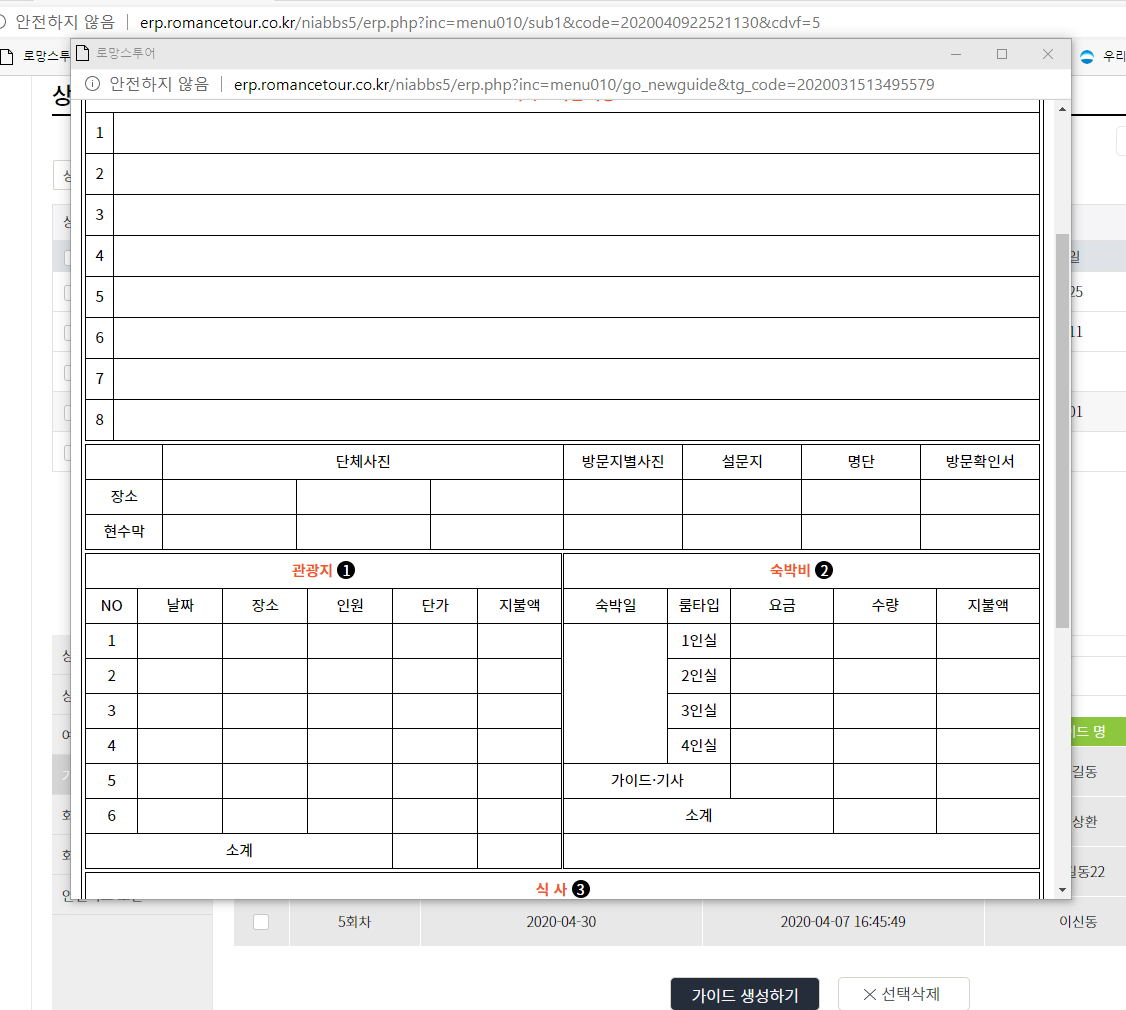The width and height of the screenshot is (1126, 1010).
Task: Click popup scrollbar down arrow
Action: pos(1062,890)
